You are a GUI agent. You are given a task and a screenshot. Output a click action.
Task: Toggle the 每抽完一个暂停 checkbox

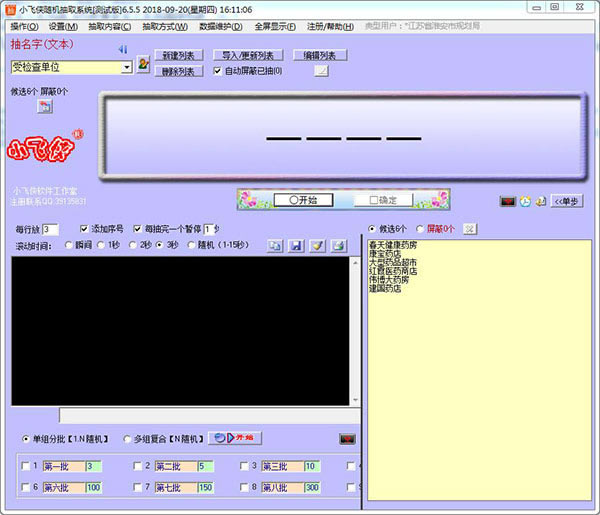click(x=137, y=229)
